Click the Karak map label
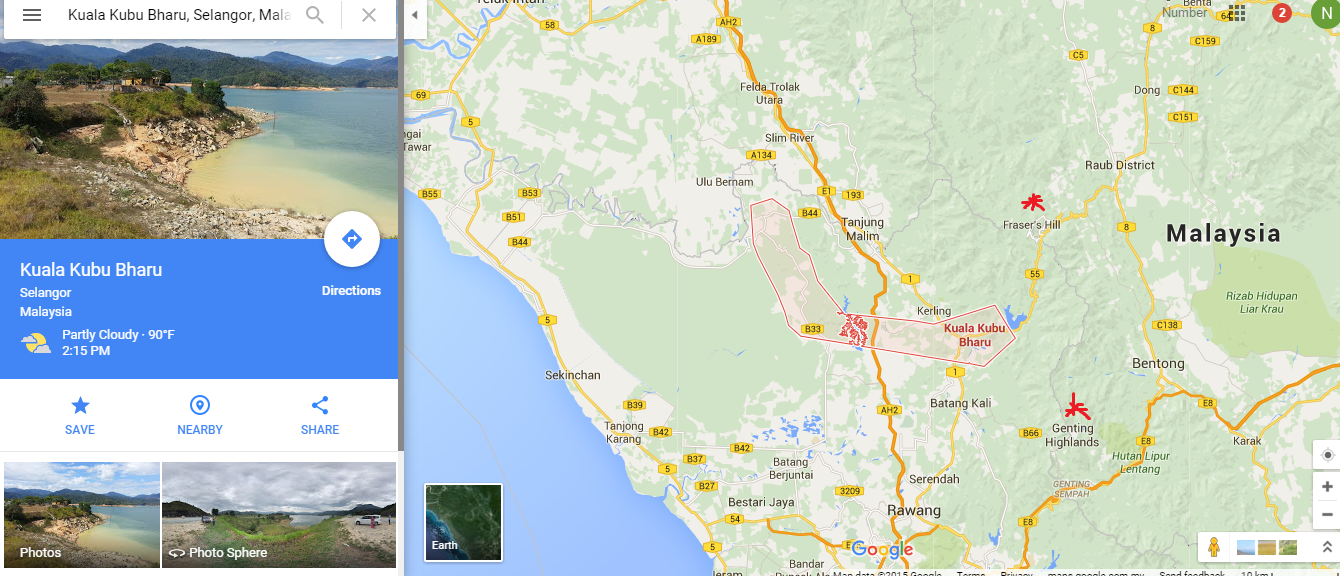 pos(1247,441)
